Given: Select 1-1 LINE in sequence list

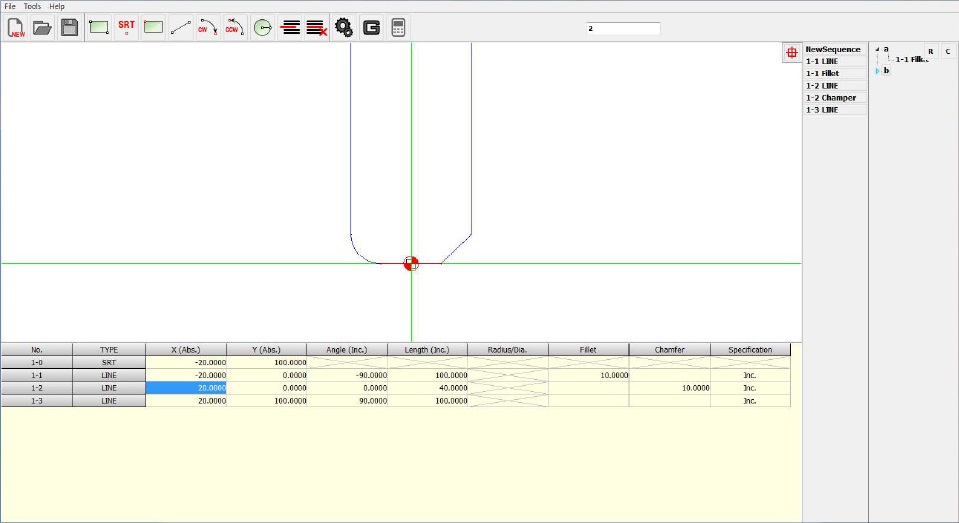Looking at the screenshot, I should coord(835,61).
